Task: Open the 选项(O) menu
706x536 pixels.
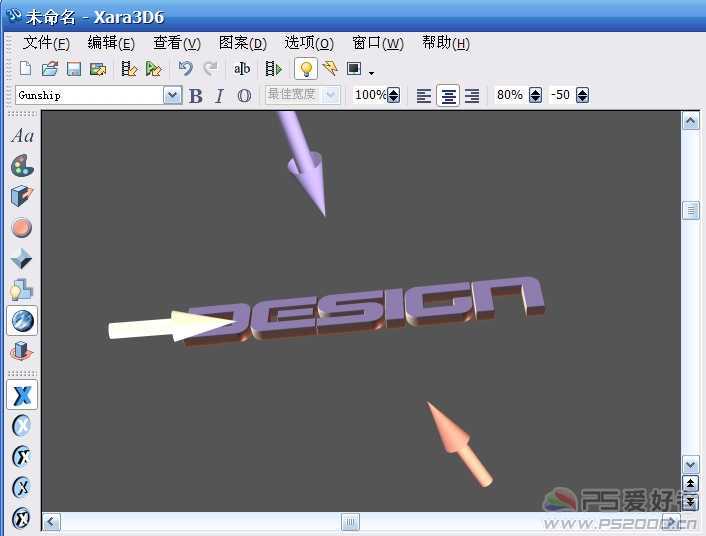Action: coord(309,43)
